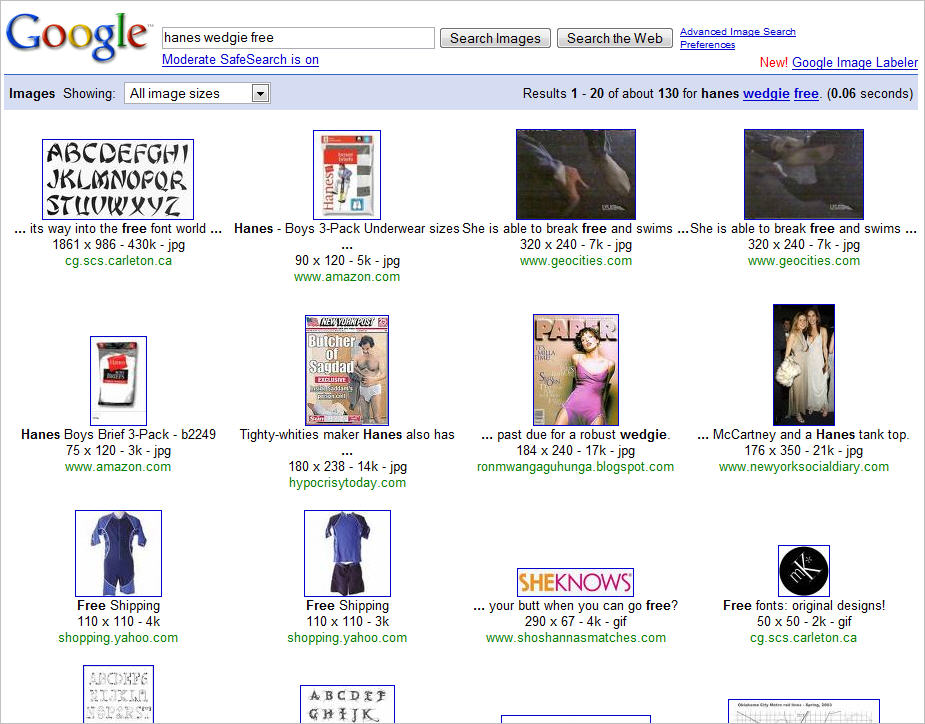Viewport: 925px width, 724px height.
Task: Click Moderate SafeSearch is on link
Action: click(x=240, y=60)
